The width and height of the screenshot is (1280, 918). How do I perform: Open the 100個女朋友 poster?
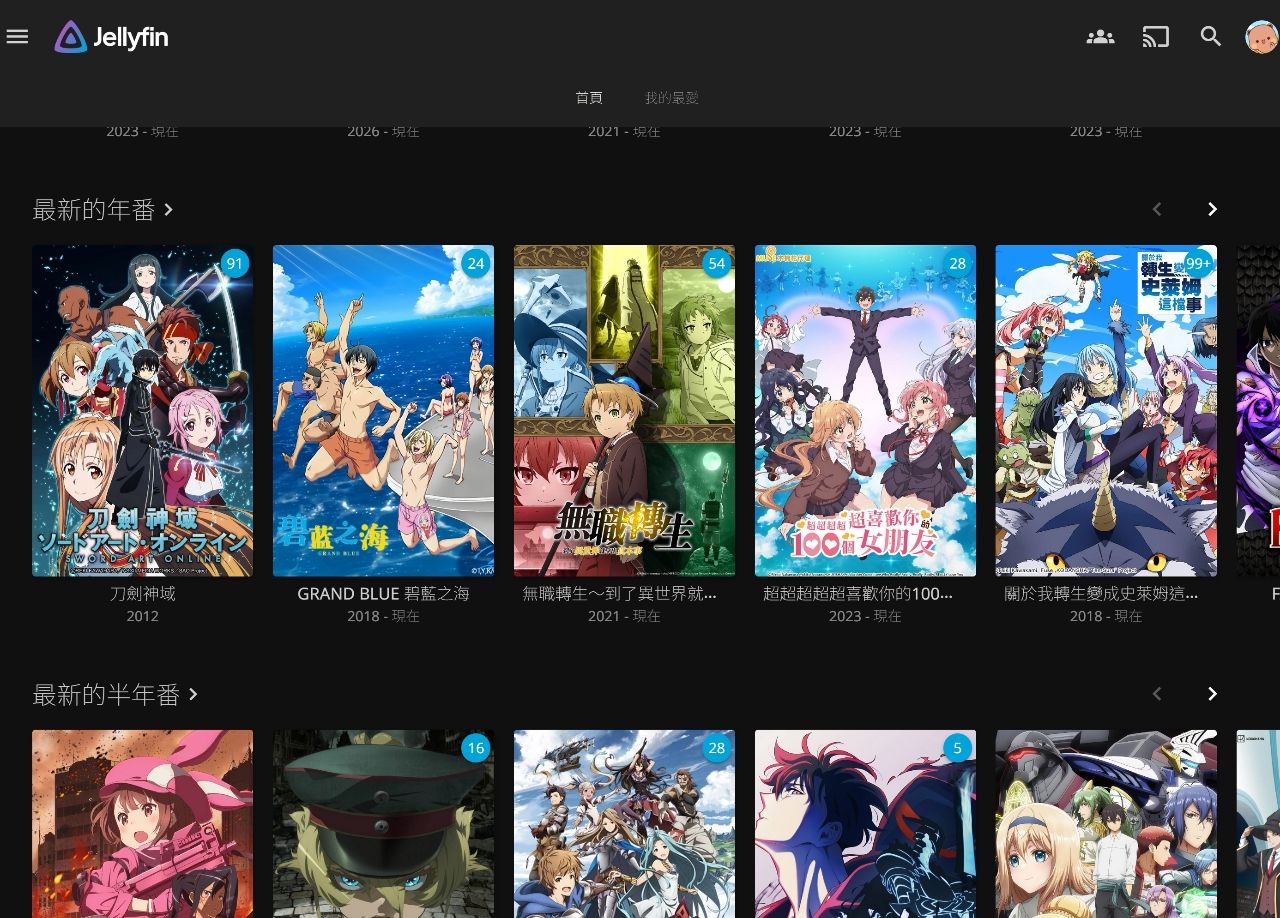[865, 411]
